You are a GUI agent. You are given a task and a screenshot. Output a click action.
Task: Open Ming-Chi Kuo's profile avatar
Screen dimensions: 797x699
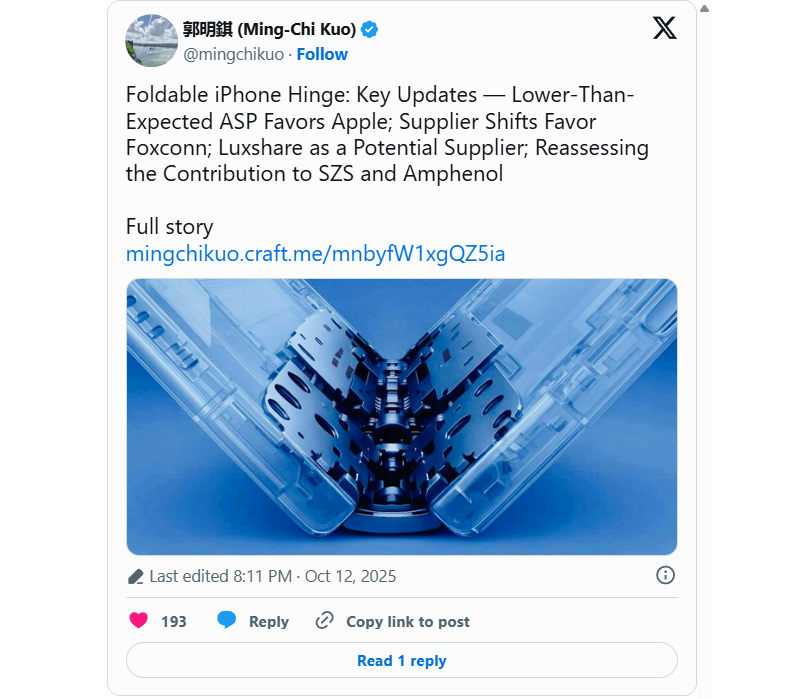click(151, 41)
